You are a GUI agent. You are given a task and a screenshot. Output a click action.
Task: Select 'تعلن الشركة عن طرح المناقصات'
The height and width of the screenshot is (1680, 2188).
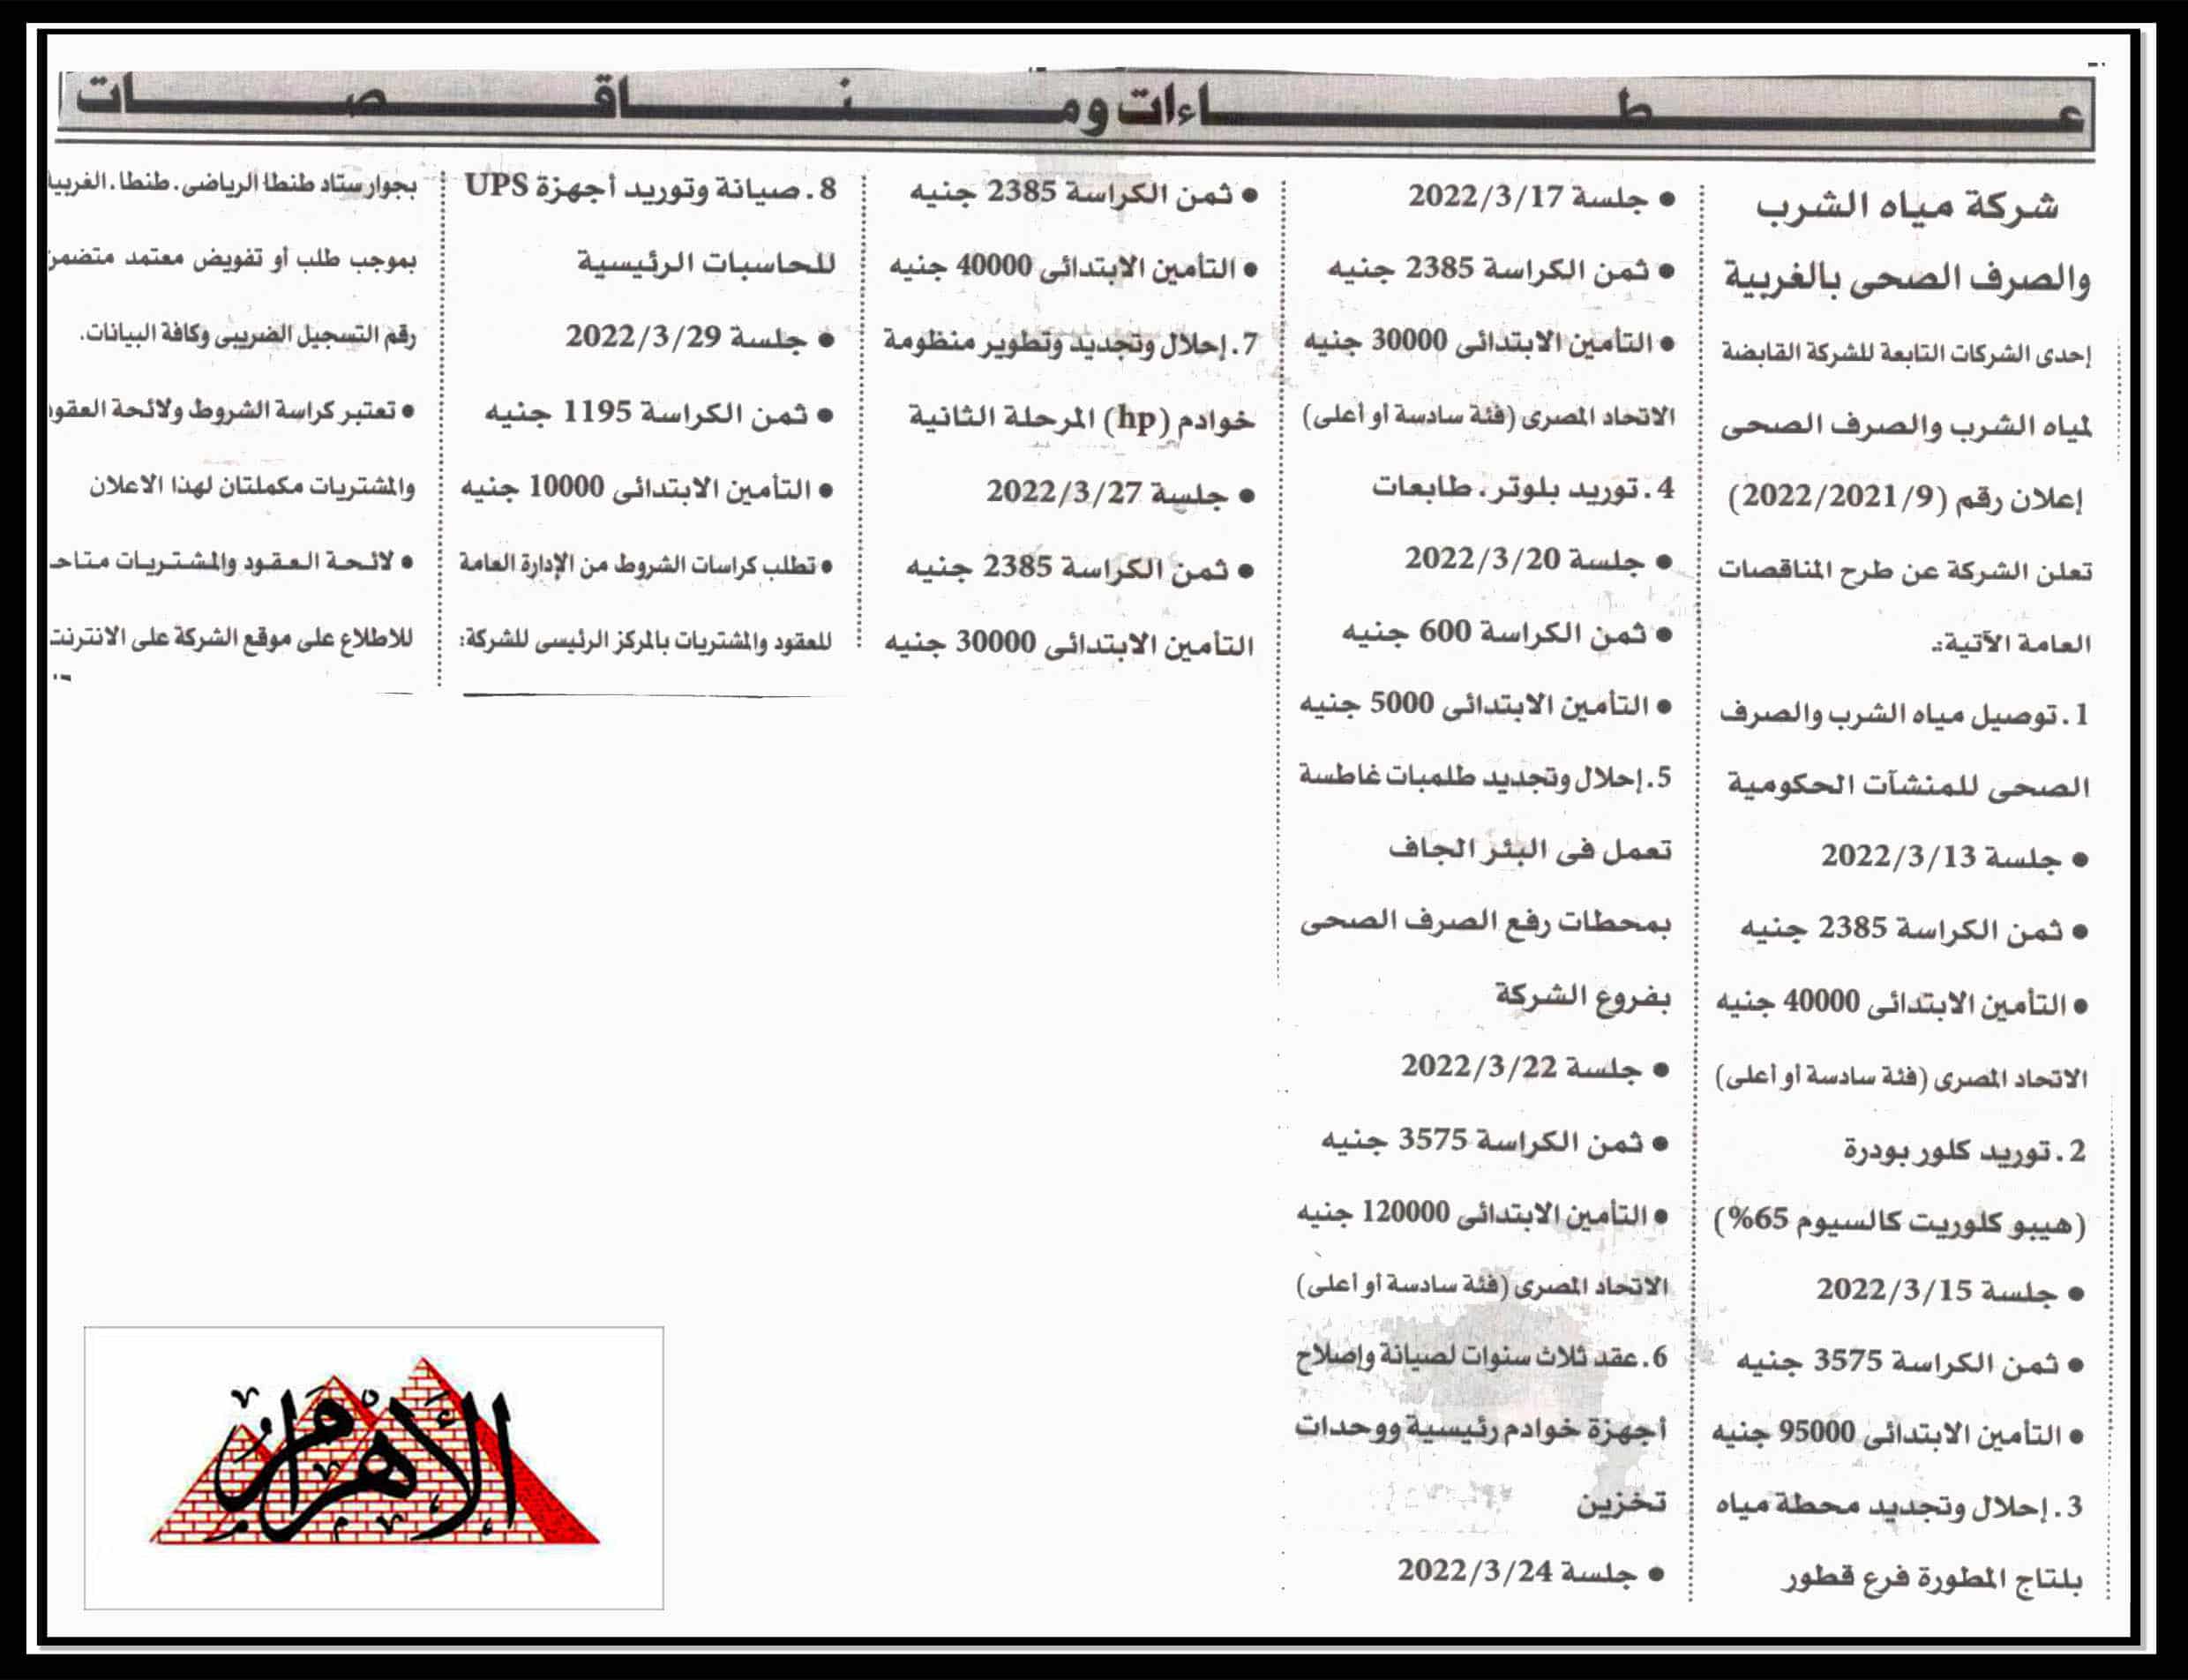point(1905,571)
